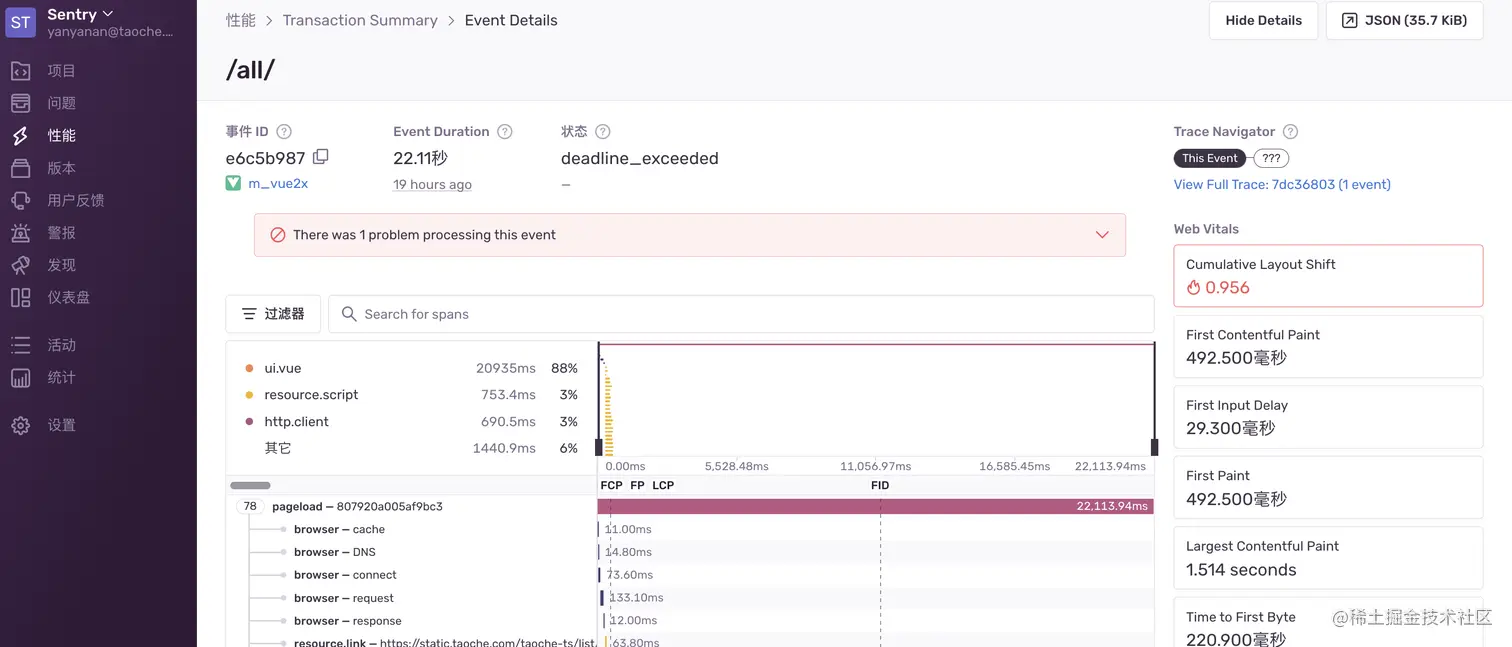Go to 性能 breadcrumb
The height and width of the screenshot is (647, 1512).
[x=241, y=20]
